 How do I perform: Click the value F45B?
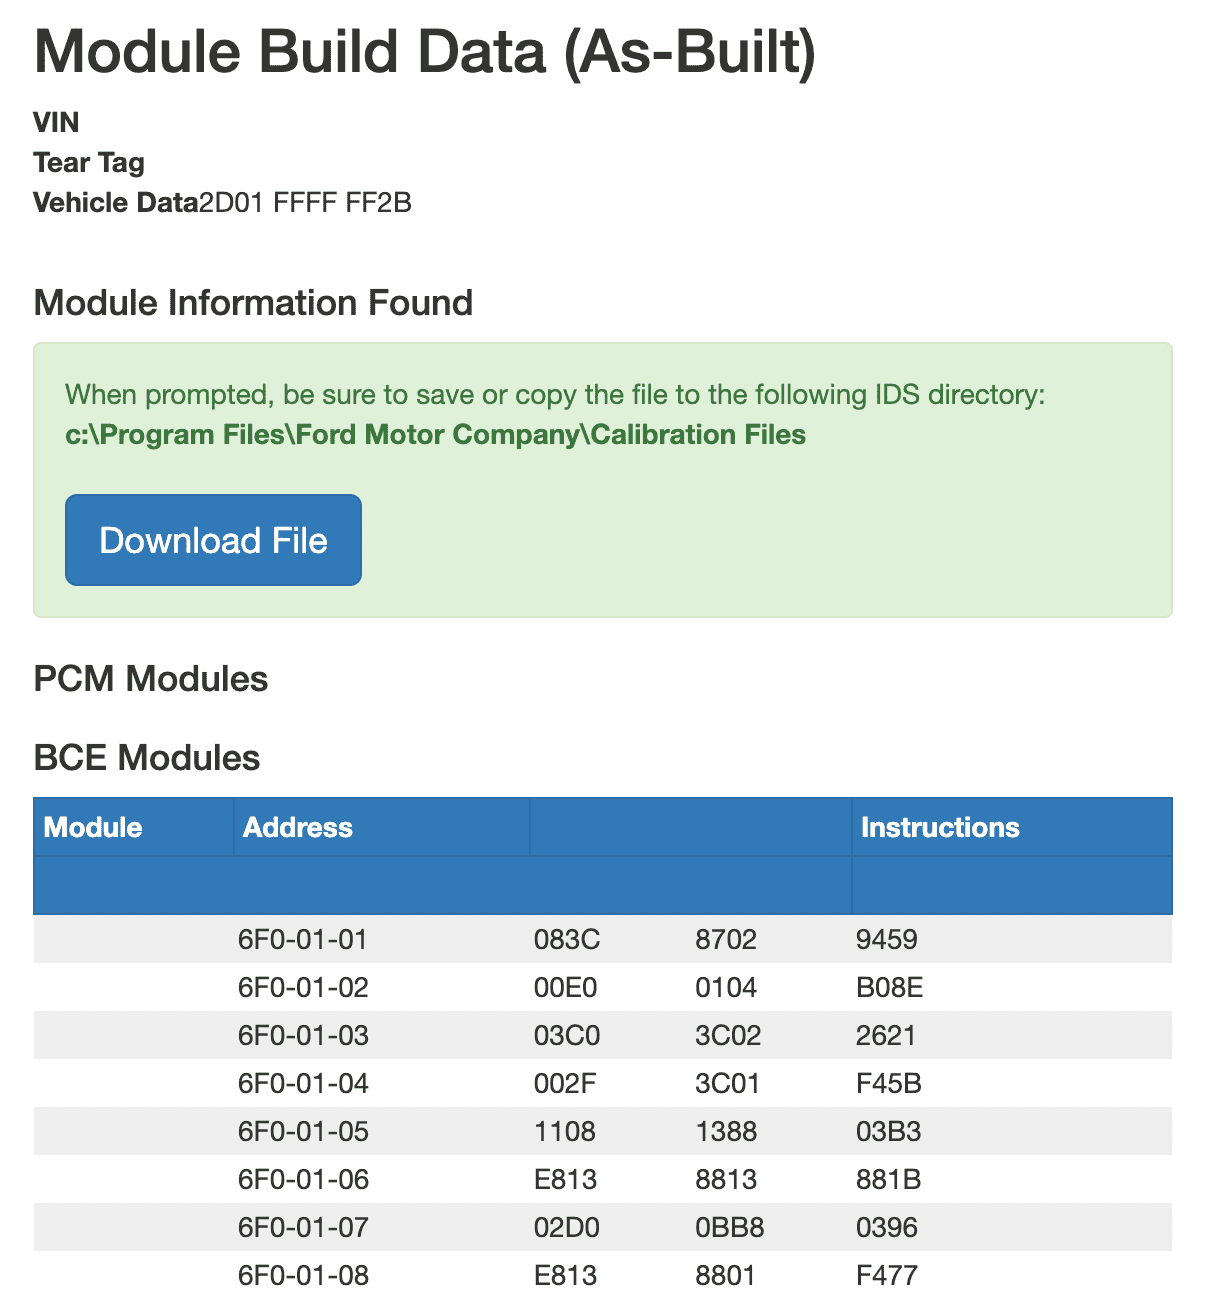coord(889,1083)
